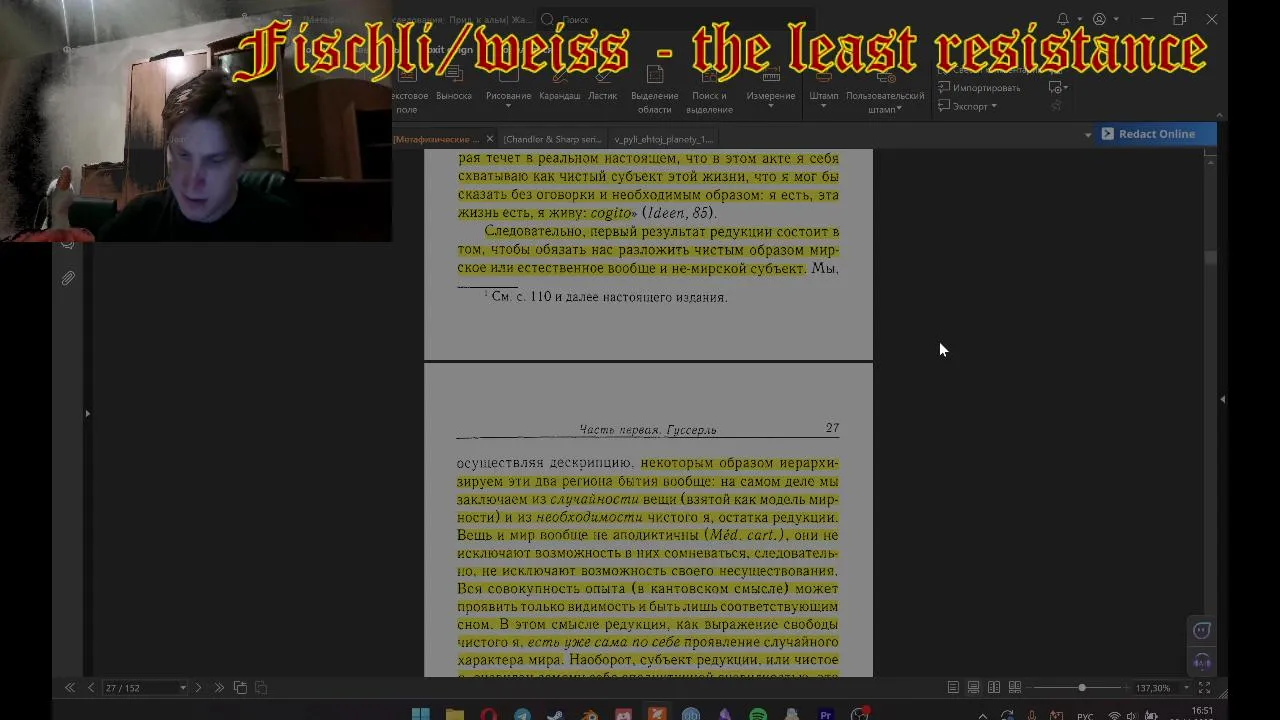Switch to single page view
This screenshot has width=1280, height=720.
click(953, 687)
